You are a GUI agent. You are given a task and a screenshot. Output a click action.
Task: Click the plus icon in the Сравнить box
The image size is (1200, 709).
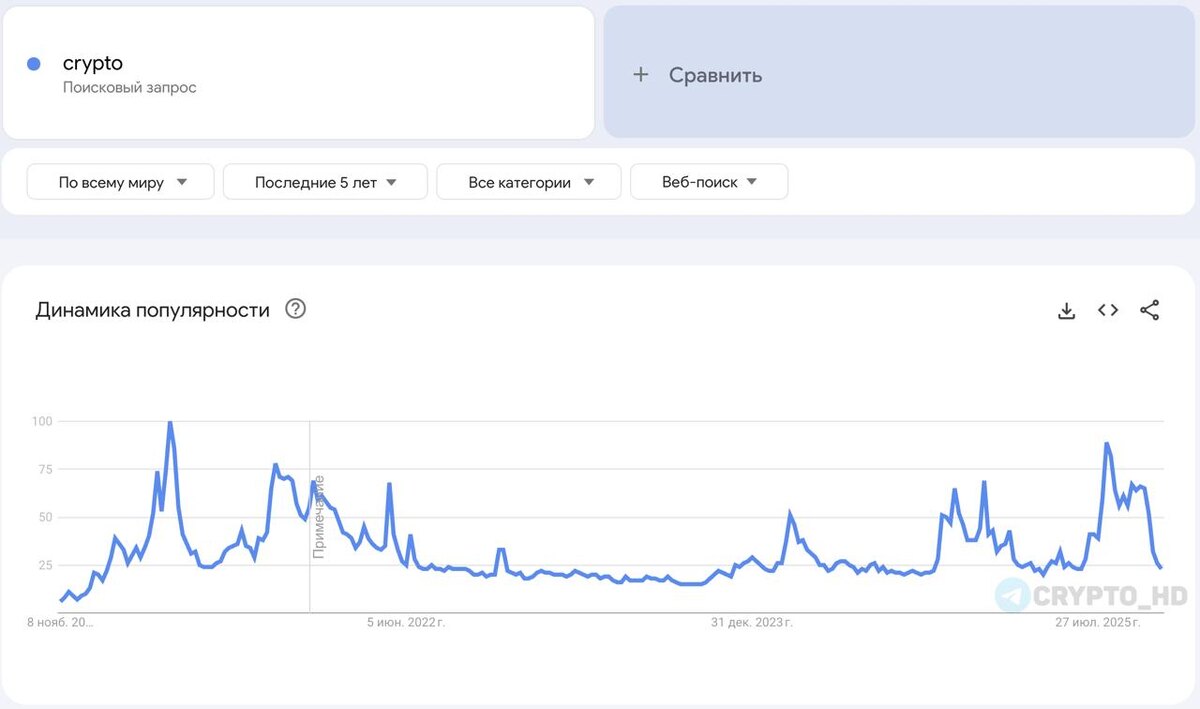pos(641,75)
